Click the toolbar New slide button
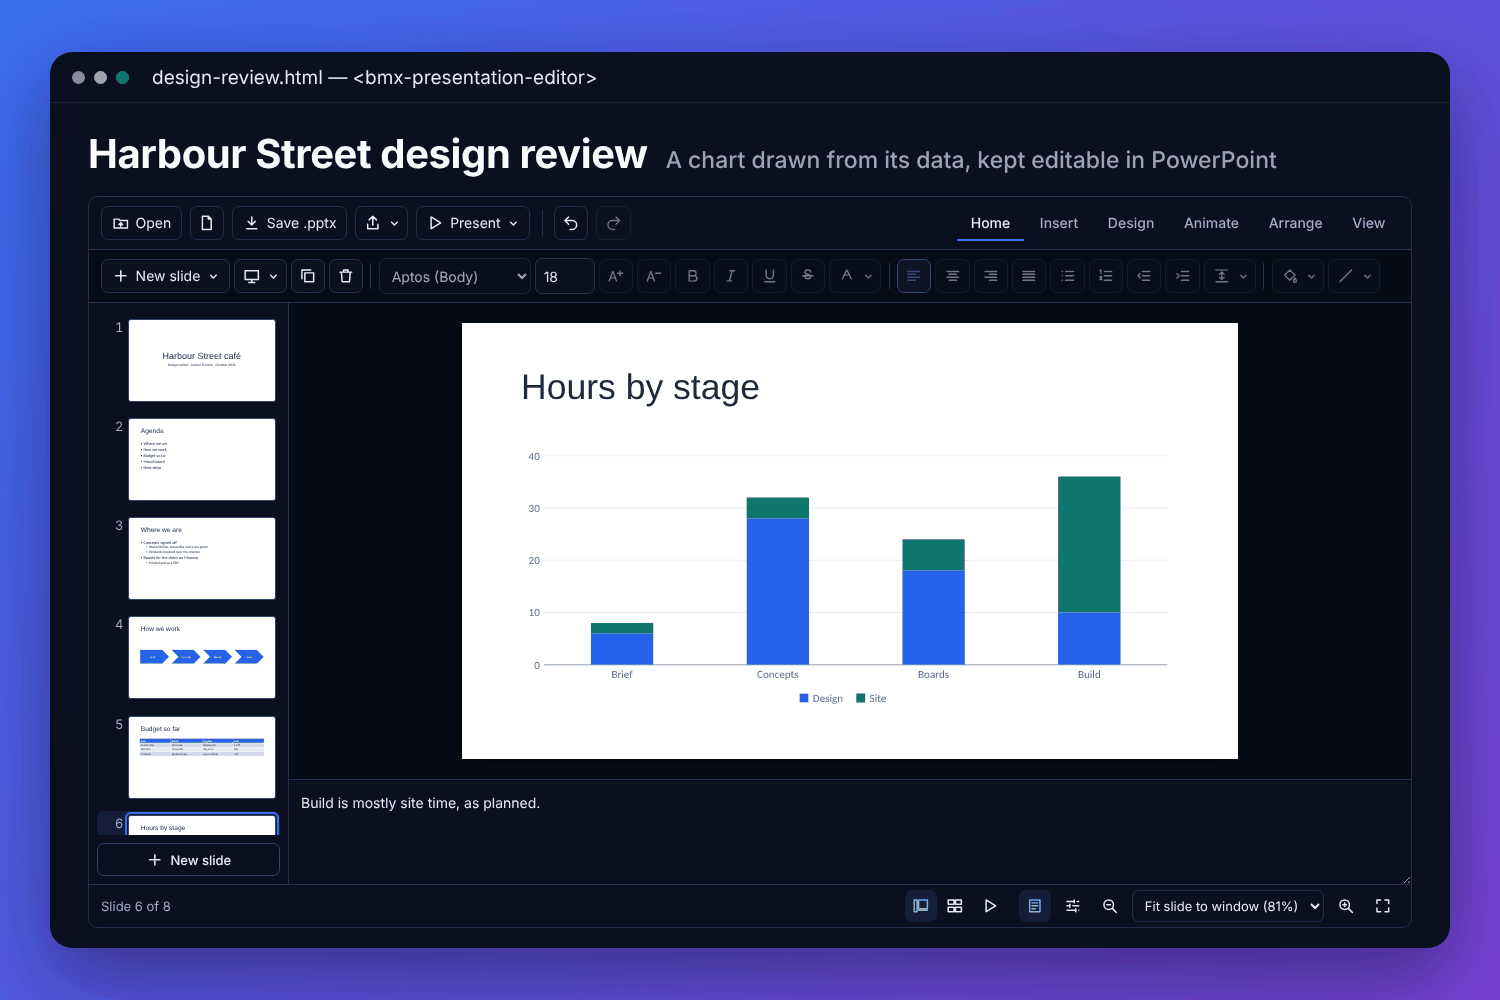This screenshot has width=1500, height=1000. coord(165,276)
